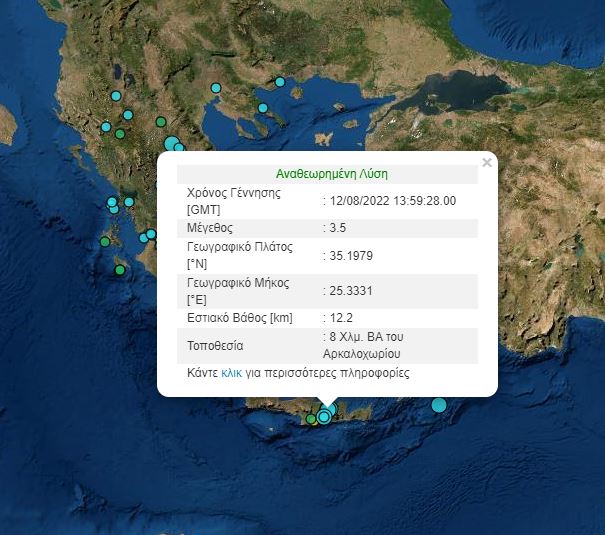Click the latitude value 35.1979
The width and height of the screenshot is (605, 535).
point(351,256)
